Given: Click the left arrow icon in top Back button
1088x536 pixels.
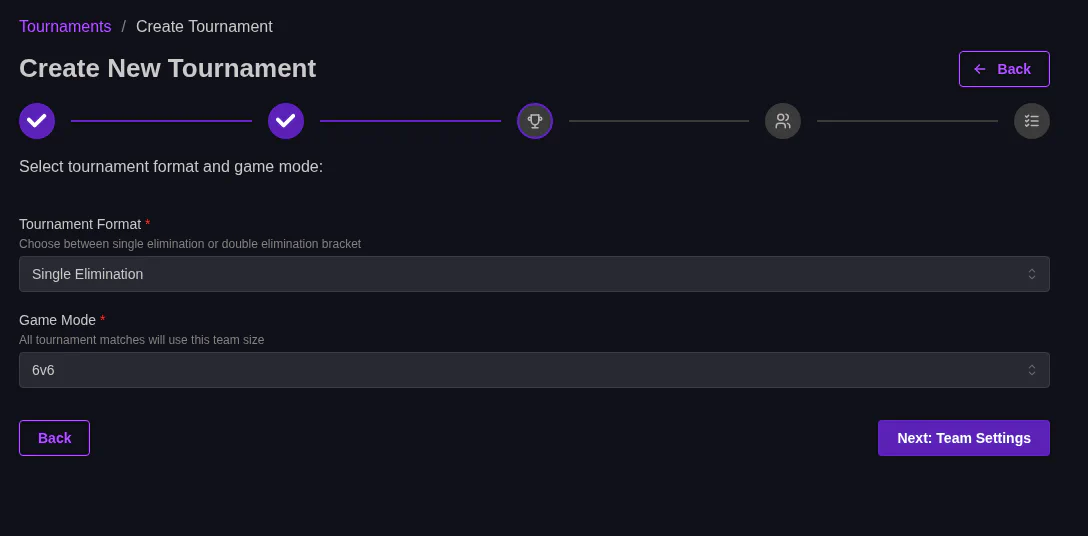Looking at the screenshot, I should point(980,69).
